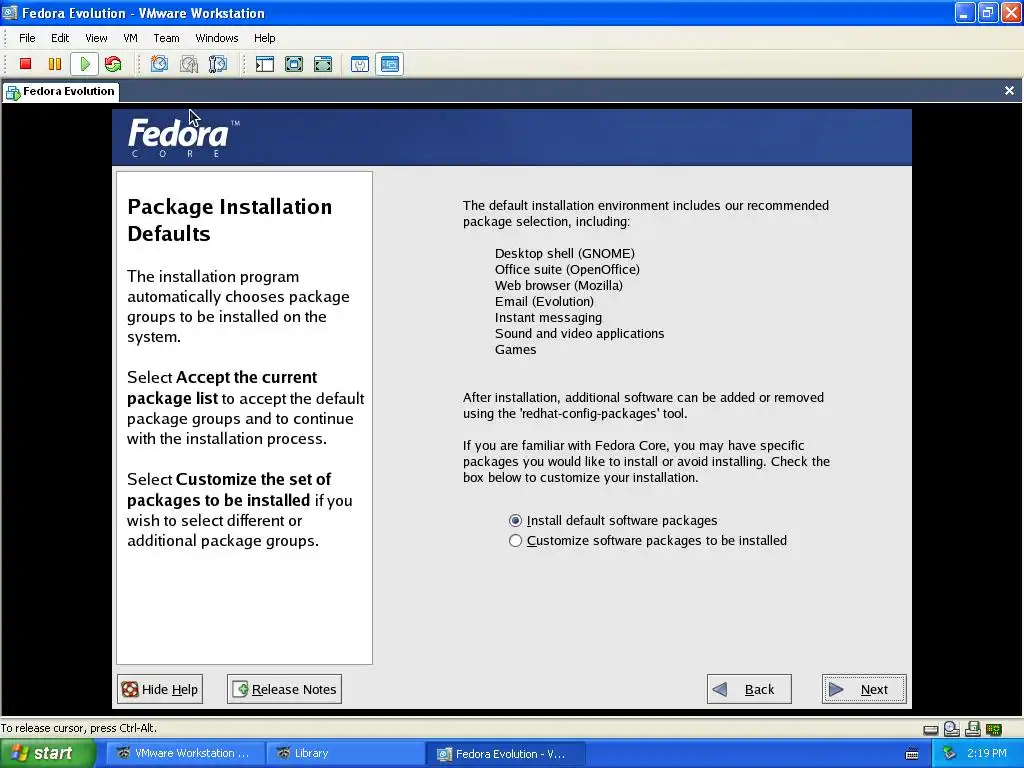Open the Windows start menu
This screenshot has width=1024, height=768.
47,754
